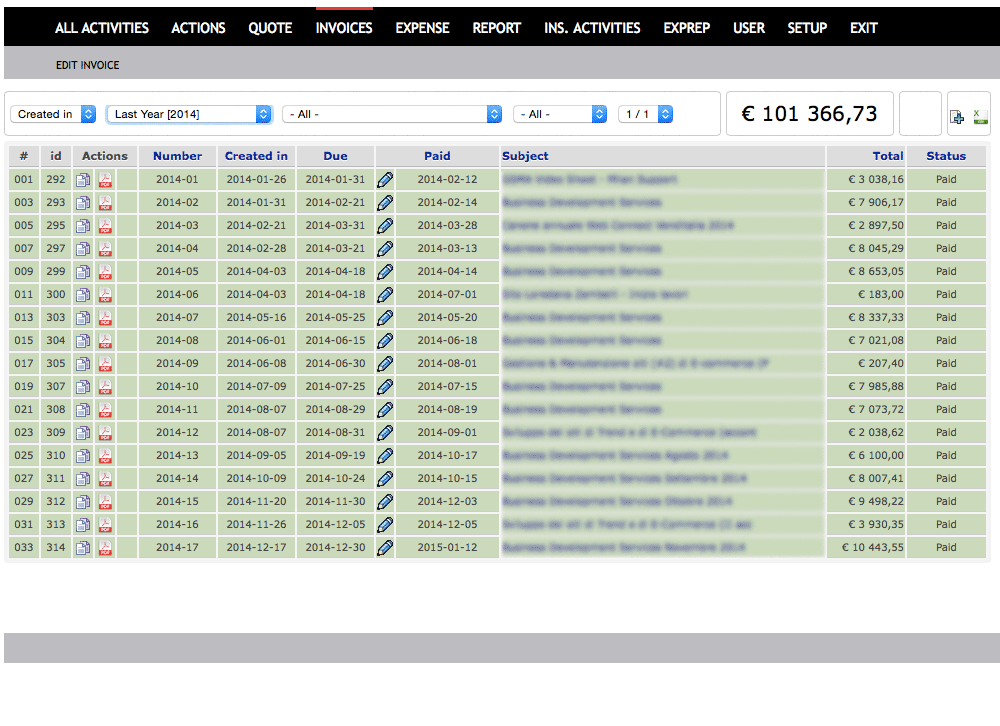Open the EXPENSE section

click(422, 28)
